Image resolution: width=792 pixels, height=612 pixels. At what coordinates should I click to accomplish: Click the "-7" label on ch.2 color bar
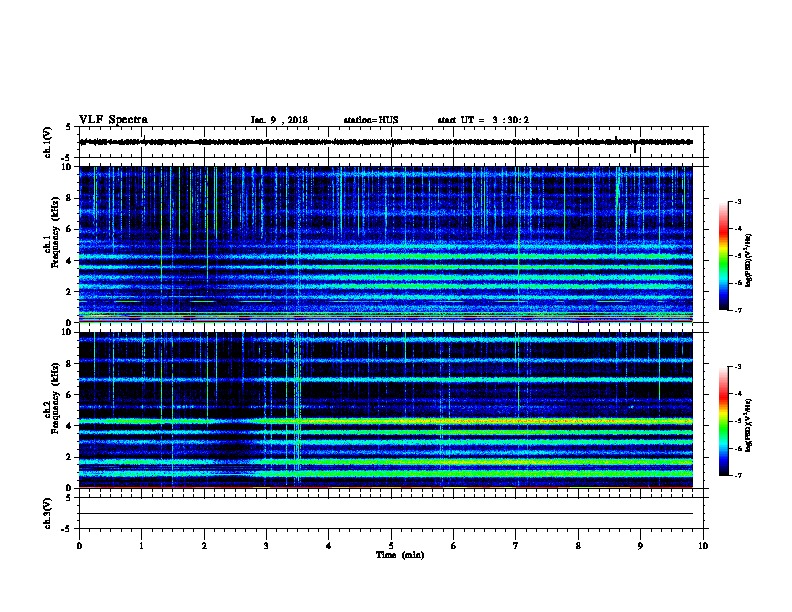[x=737, y=475]
